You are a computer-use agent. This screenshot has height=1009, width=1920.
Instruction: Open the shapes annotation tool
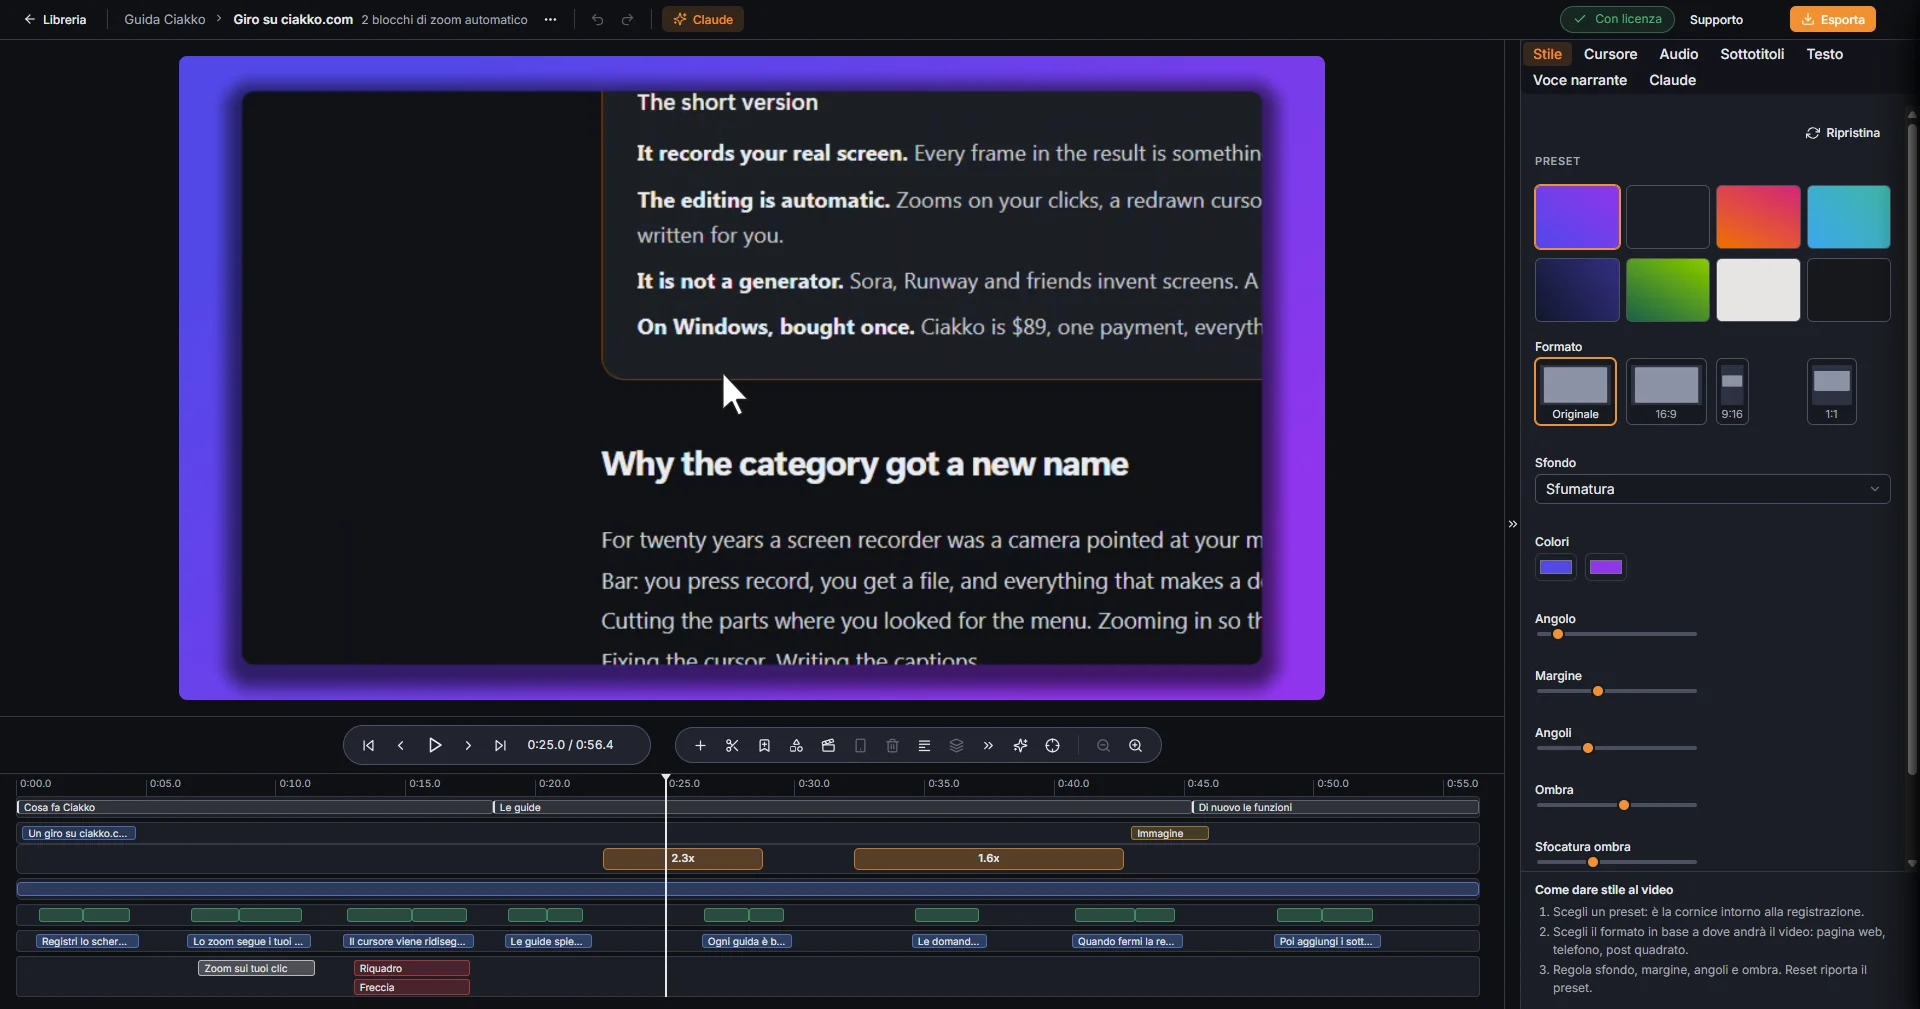pos(796,746)
